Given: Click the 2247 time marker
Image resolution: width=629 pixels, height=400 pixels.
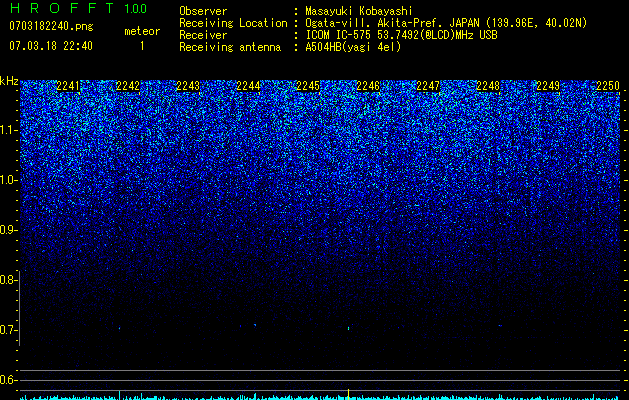Looking at the screenshot, I should (x=428, y=86).
